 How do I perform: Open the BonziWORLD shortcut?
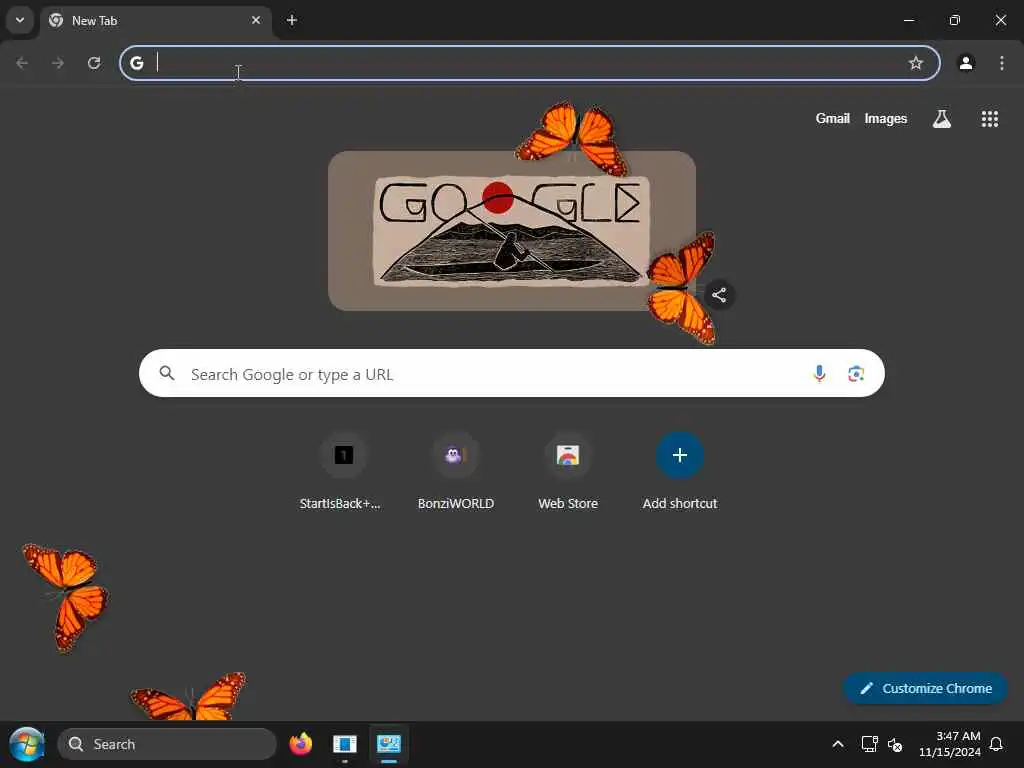point(456,472)
